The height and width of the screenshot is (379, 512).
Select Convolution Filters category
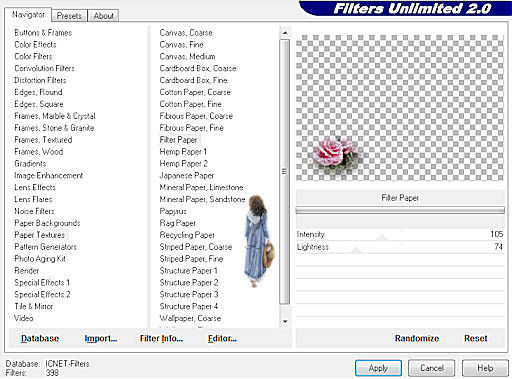[44, 68]
